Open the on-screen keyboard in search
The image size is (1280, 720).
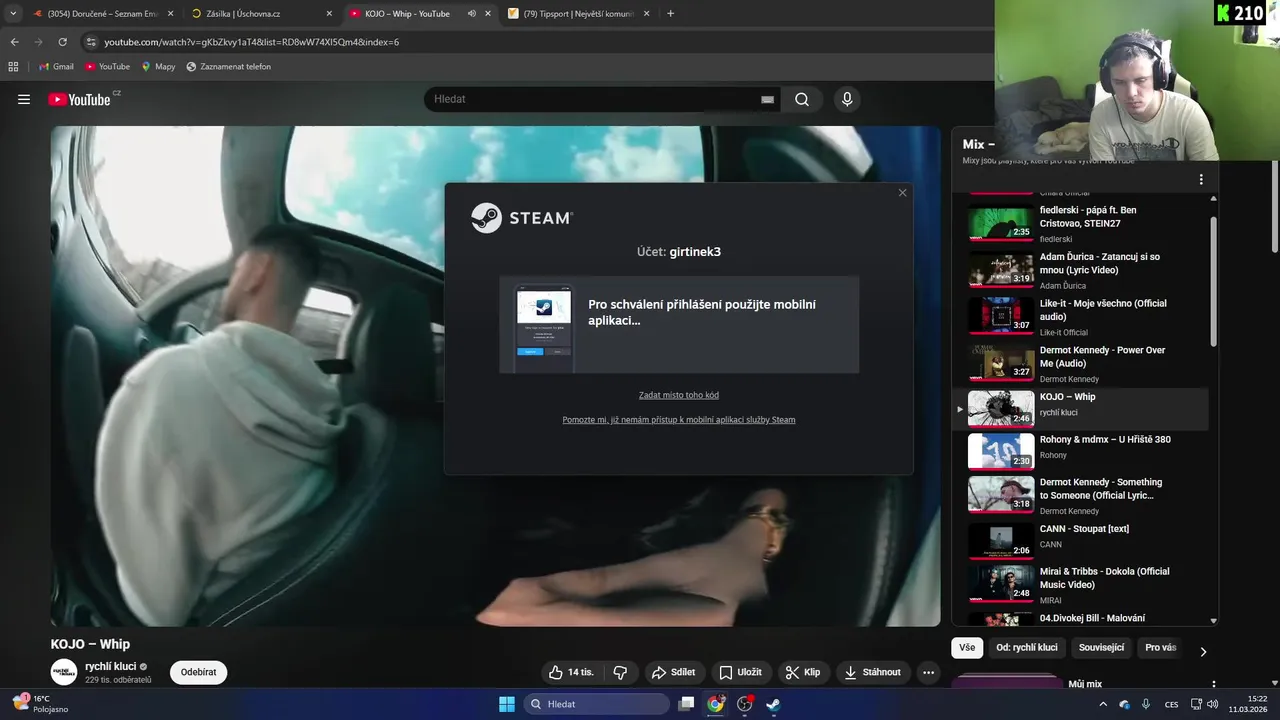point(767,99)
